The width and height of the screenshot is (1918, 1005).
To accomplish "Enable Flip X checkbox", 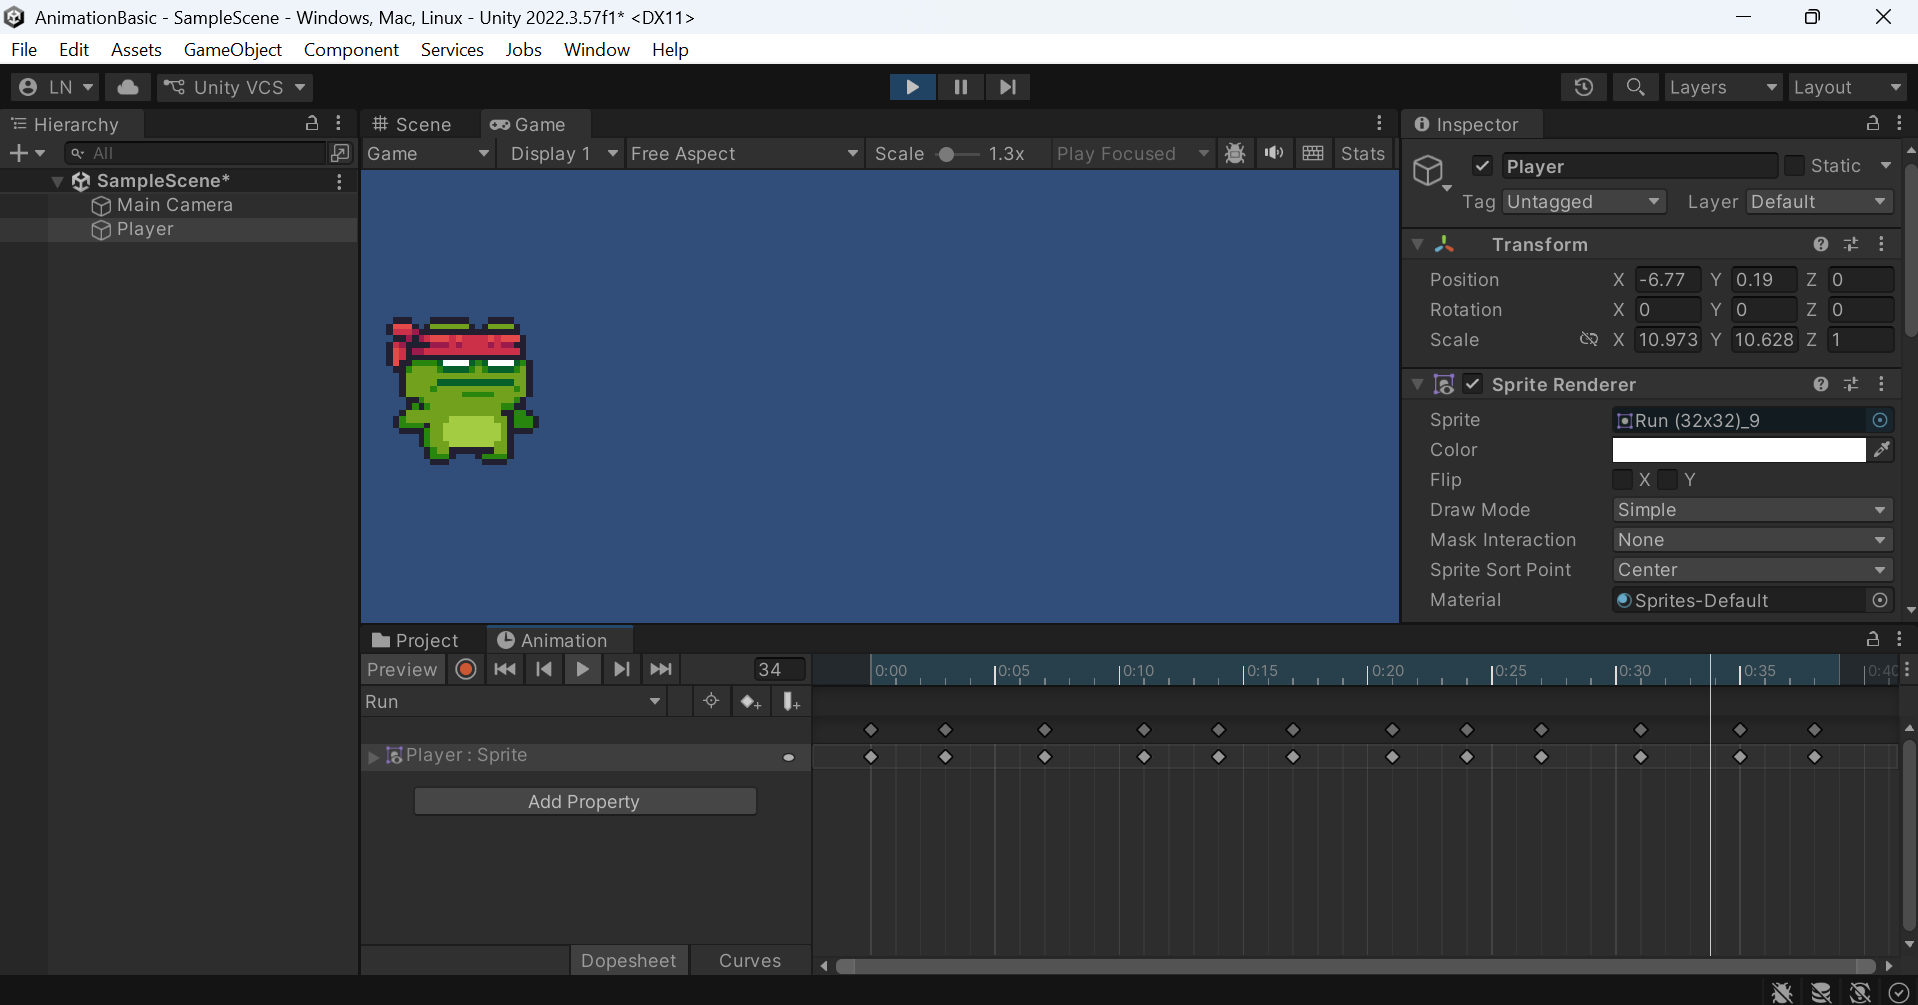I will 1622,480.
